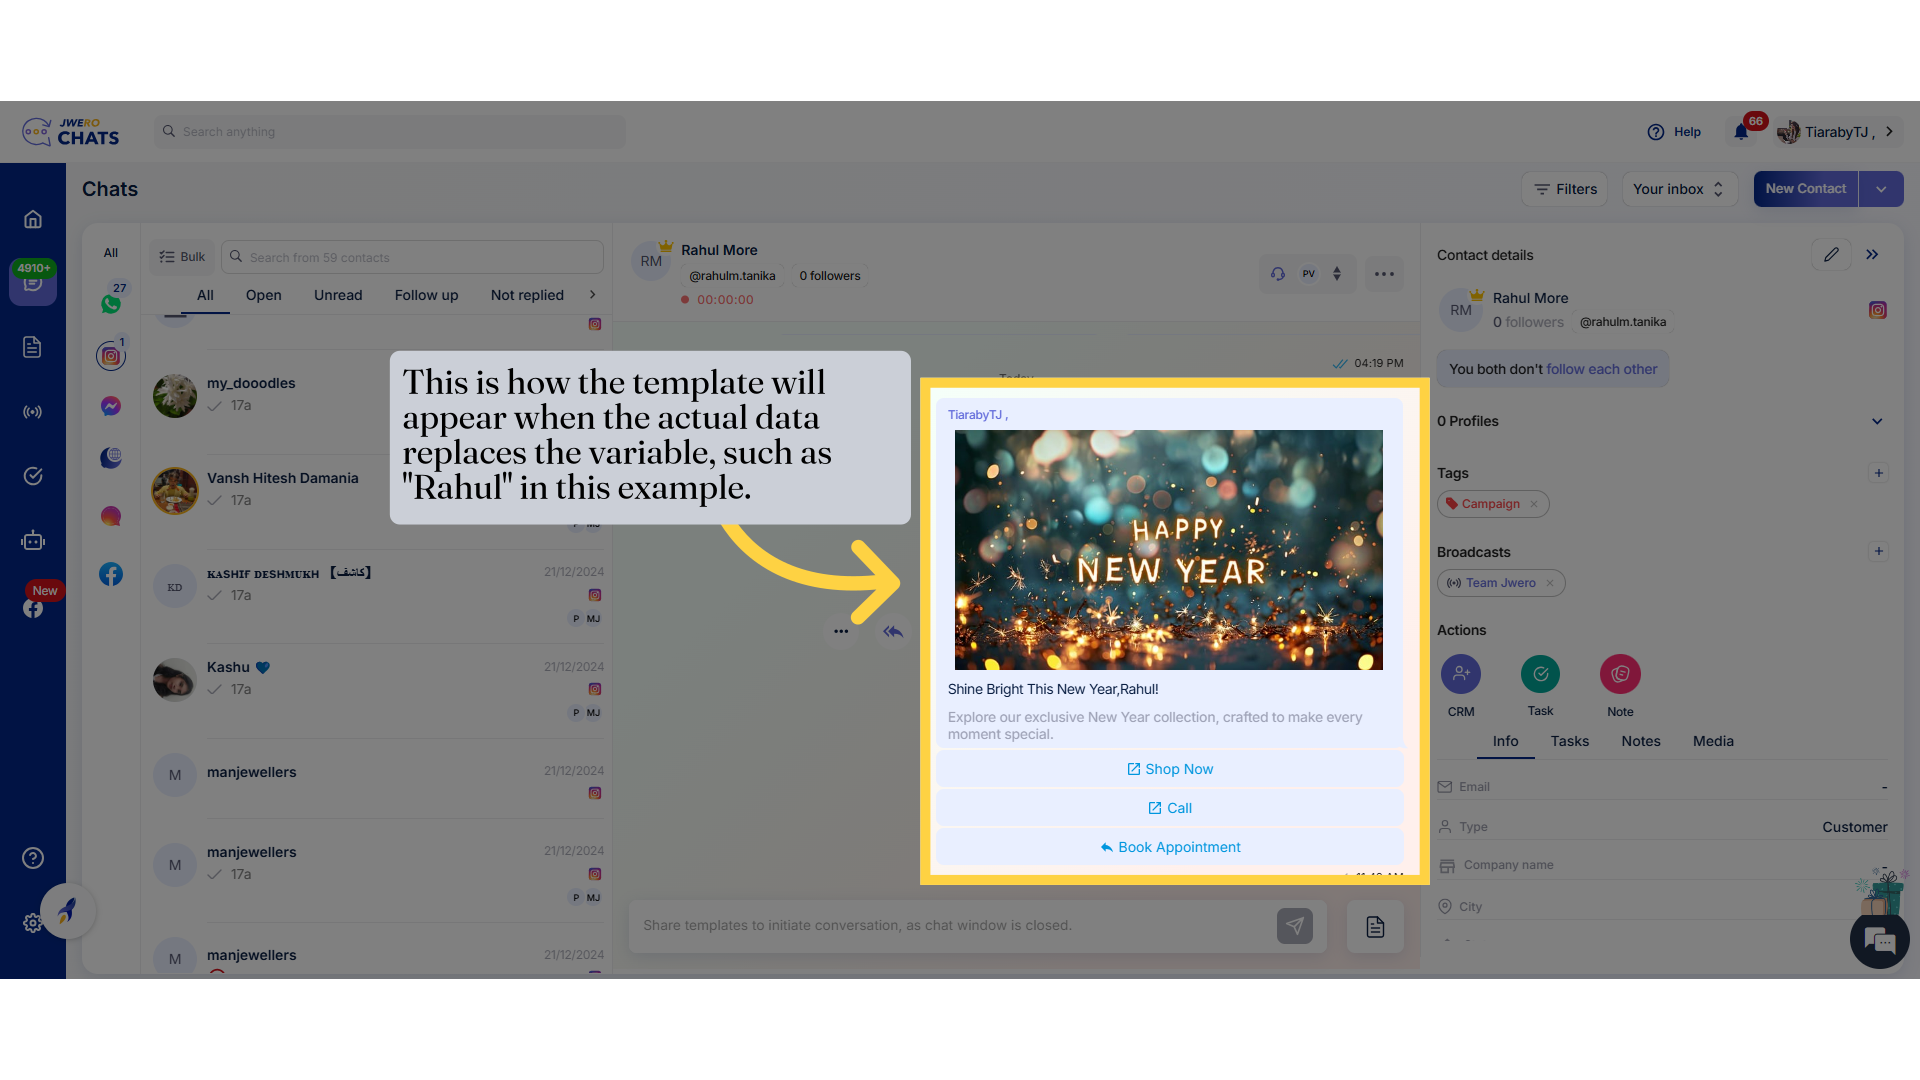Image resolution: width=1920 pixels, height=1080 pixels.
Task: Switch to the Media tab
Action: tap(1713, 741)
